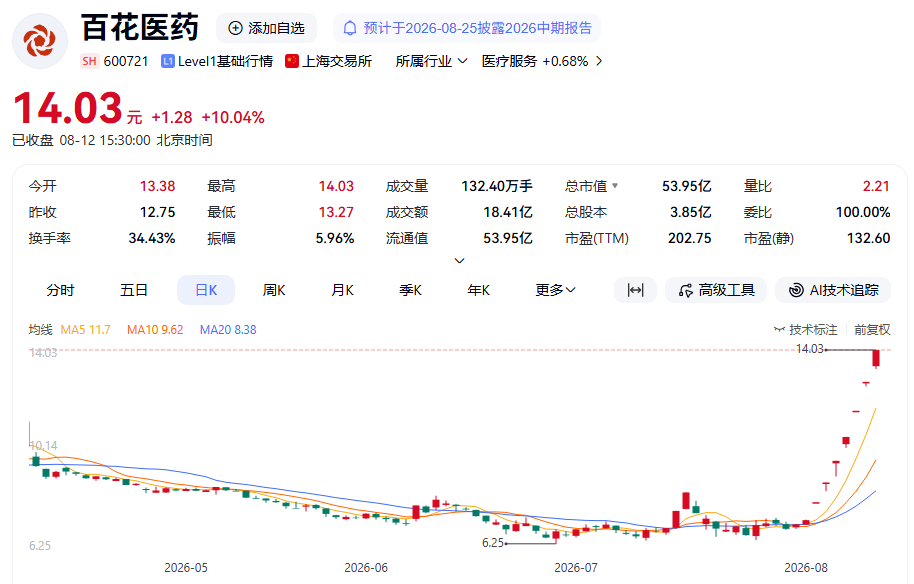Click the 市盈(静) 132.60 value

[x=869, y=238]
